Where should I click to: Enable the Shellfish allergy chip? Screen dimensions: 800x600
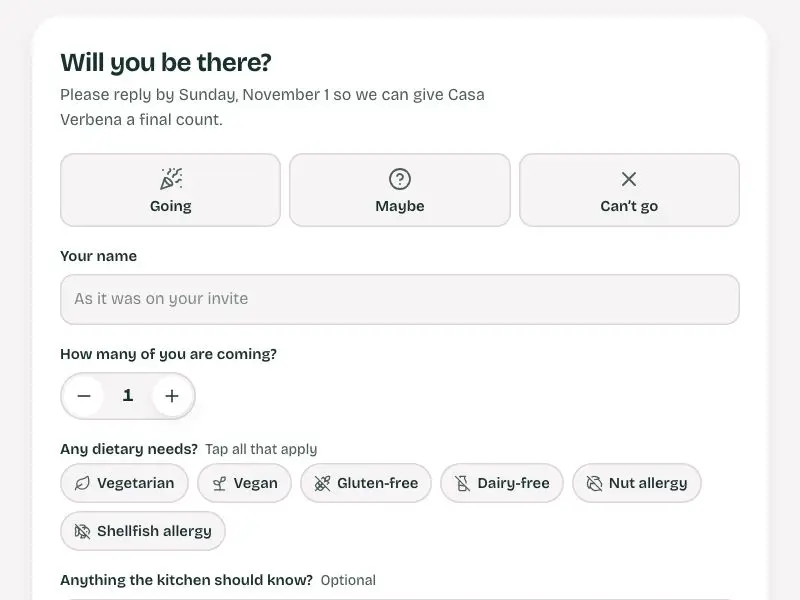tap(142, 531)
